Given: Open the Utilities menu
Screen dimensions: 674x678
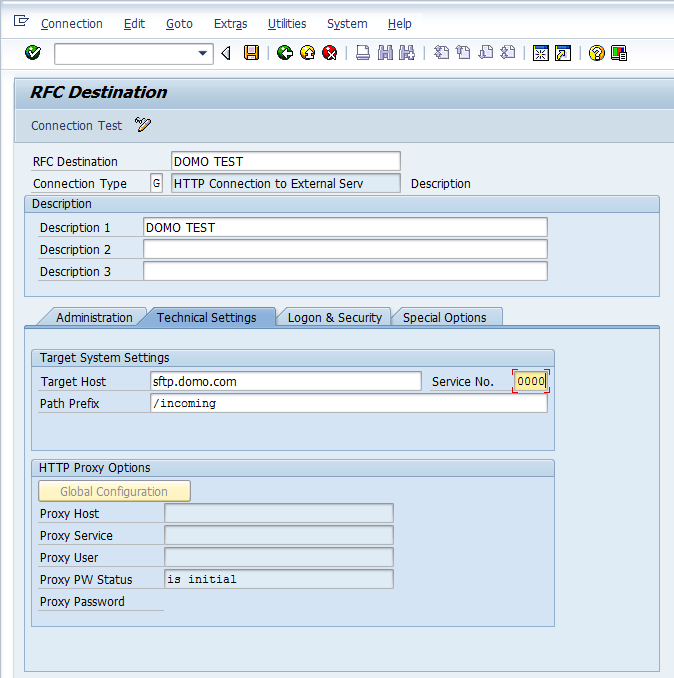Looking at the screenshot, I should [287, 23].
